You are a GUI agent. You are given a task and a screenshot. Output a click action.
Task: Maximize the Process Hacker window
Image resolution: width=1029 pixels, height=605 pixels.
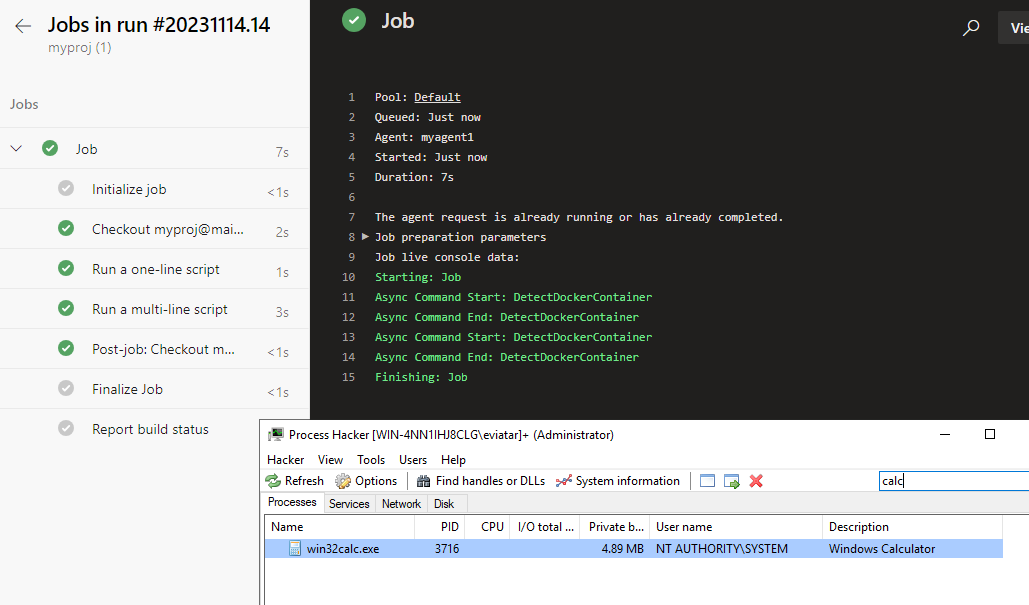pyautogui.click(x=990, y=434)
